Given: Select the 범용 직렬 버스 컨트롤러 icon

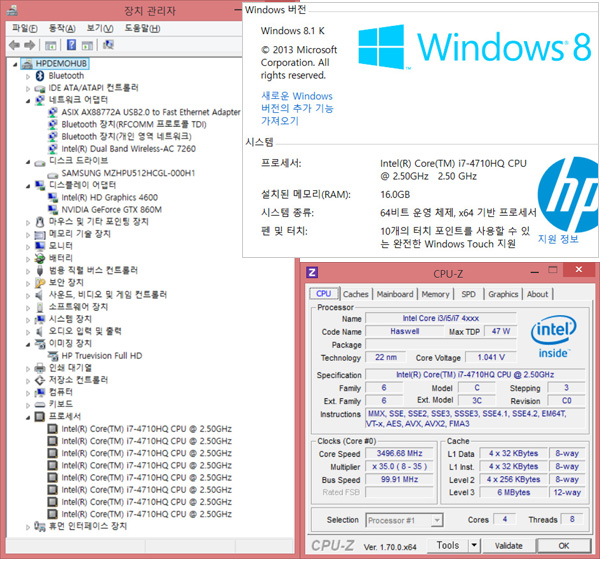Looking at the screenshot, I should coord(40,271).
